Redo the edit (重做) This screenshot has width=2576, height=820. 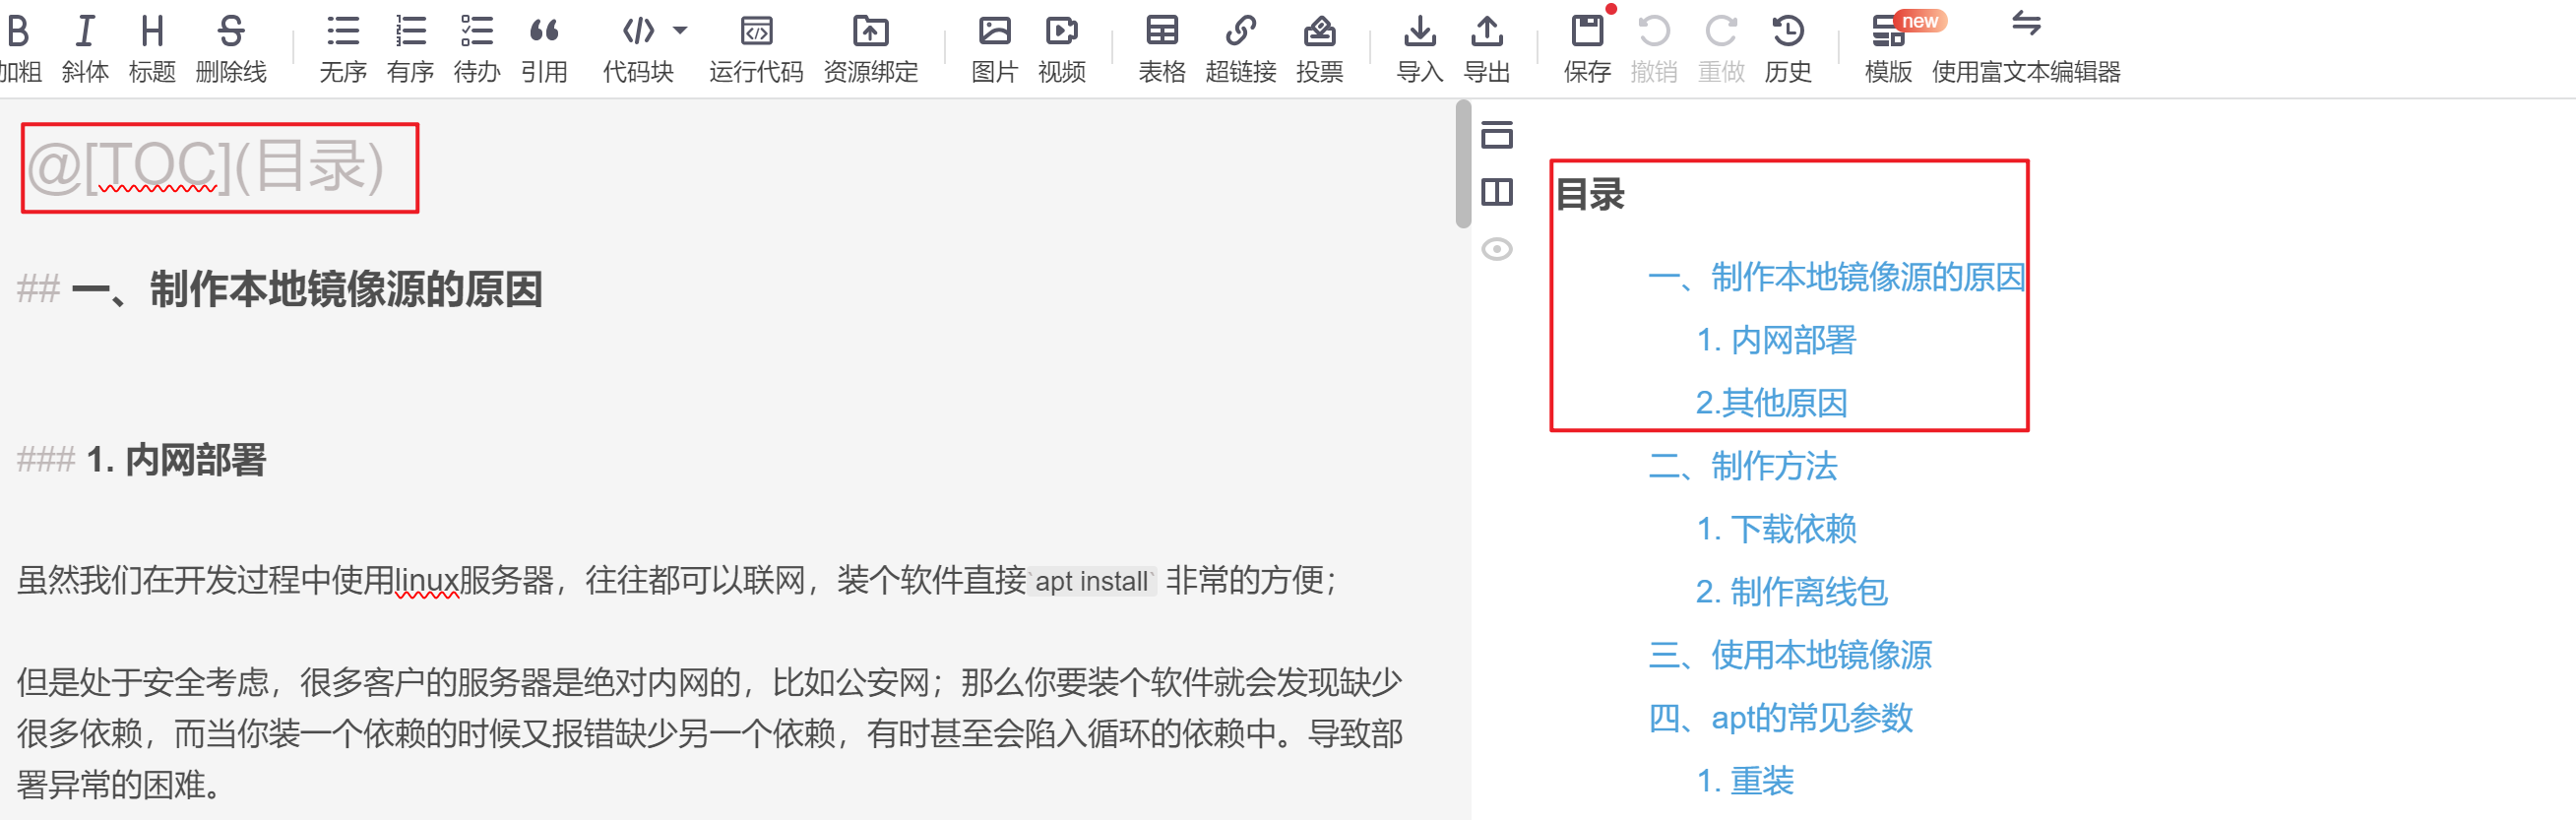(1721, 48)
